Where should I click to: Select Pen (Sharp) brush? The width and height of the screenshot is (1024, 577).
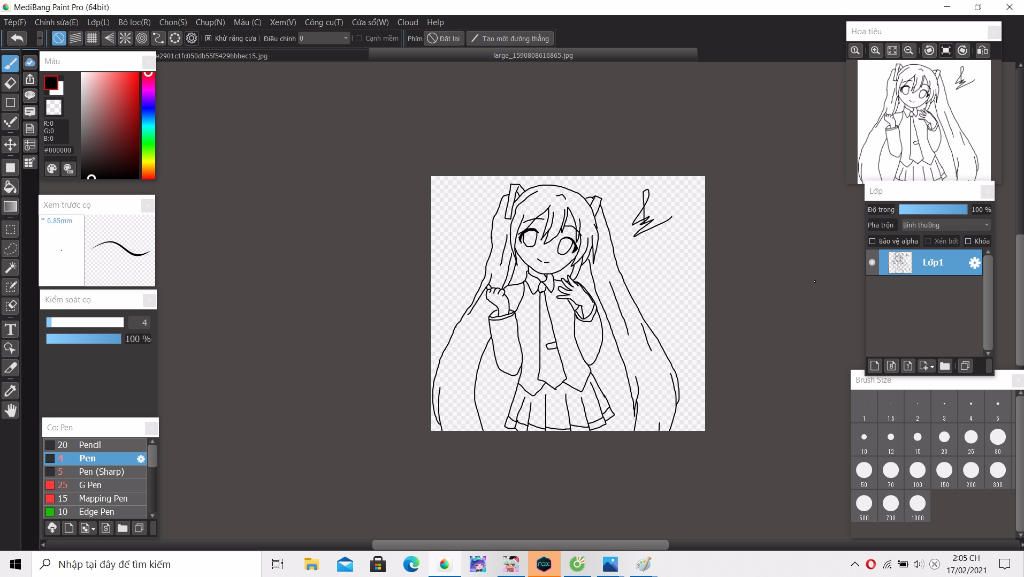(x=95, y=472)
